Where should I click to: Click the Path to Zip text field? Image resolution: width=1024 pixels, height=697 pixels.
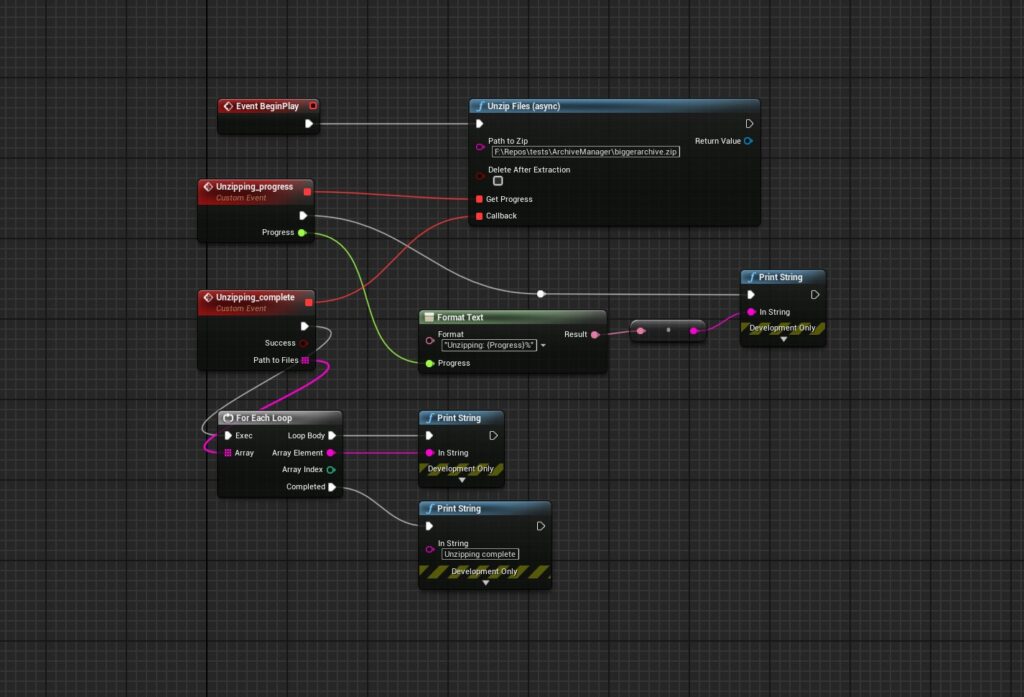tap(585, 152)
